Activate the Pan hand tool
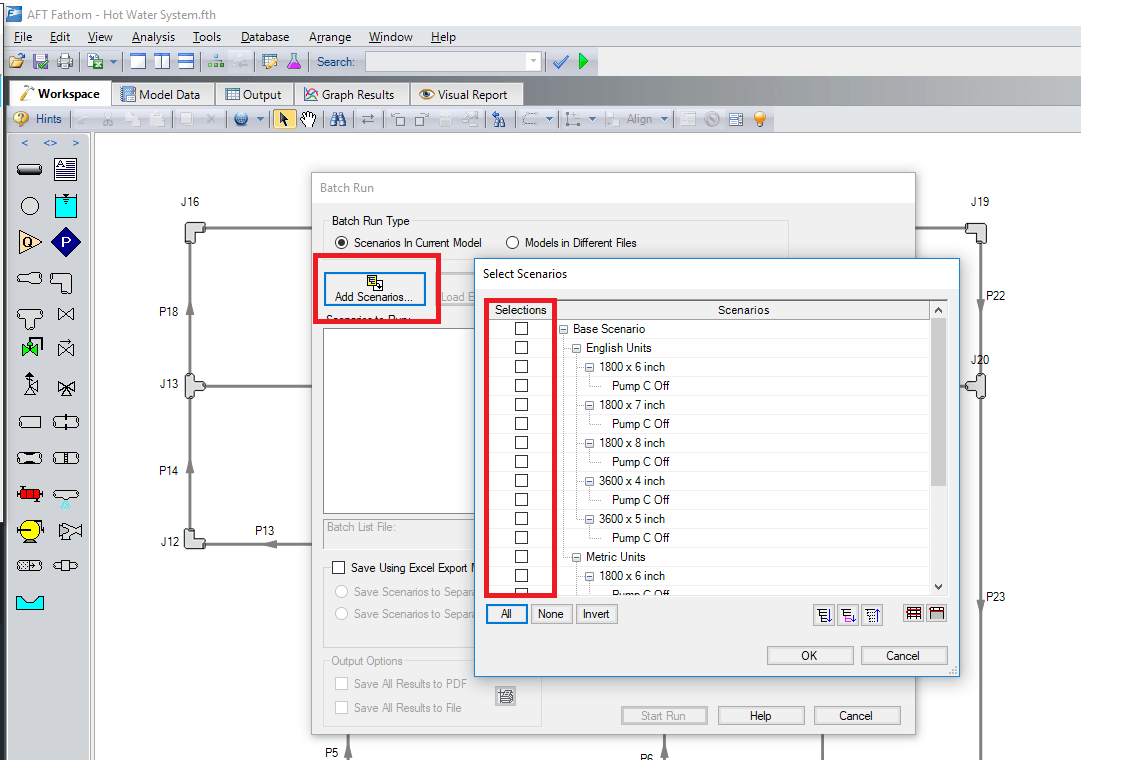Viewport: 1146px width, 760px height. [x=308, y=119]
